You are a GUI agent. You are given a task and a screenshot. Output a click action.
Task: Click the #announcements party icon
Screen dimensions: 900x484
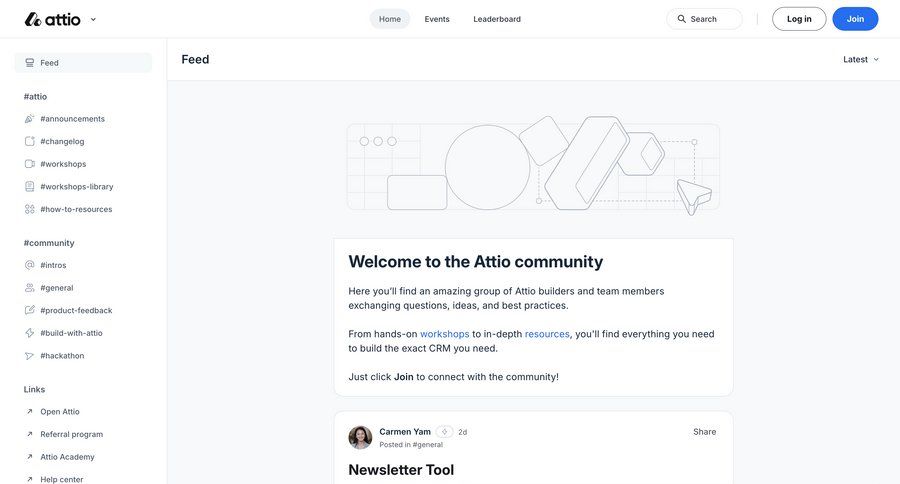tap(30, 119)
